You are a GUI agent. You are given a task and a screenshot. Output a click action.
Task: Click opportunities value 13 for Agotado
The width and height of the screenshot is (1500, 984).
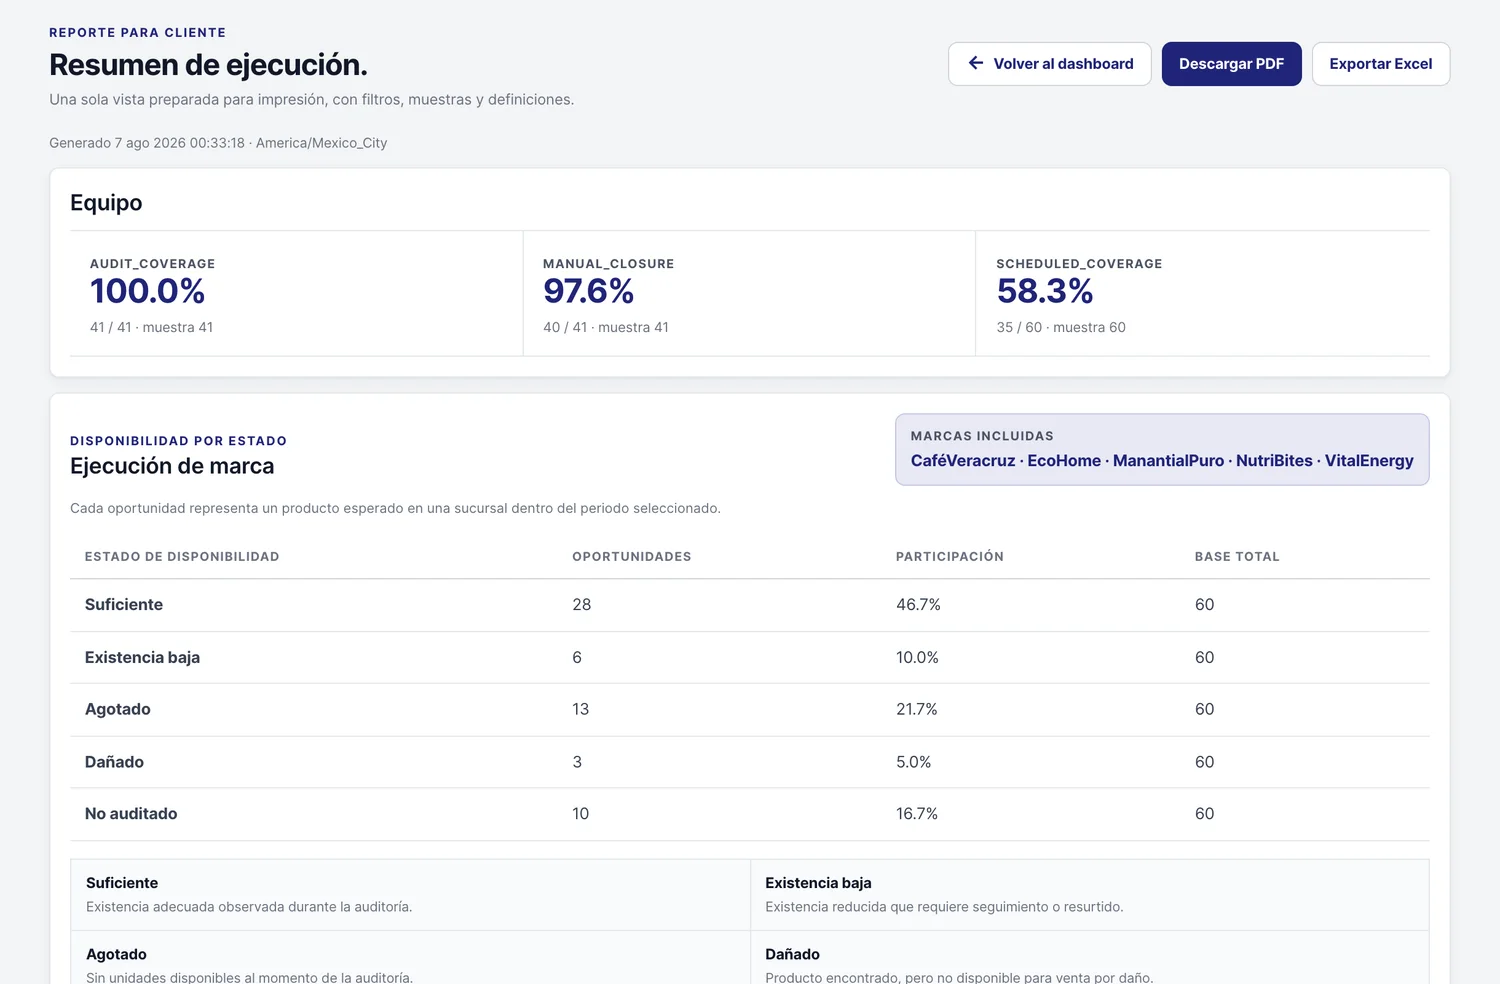click(x=581, y=710)
